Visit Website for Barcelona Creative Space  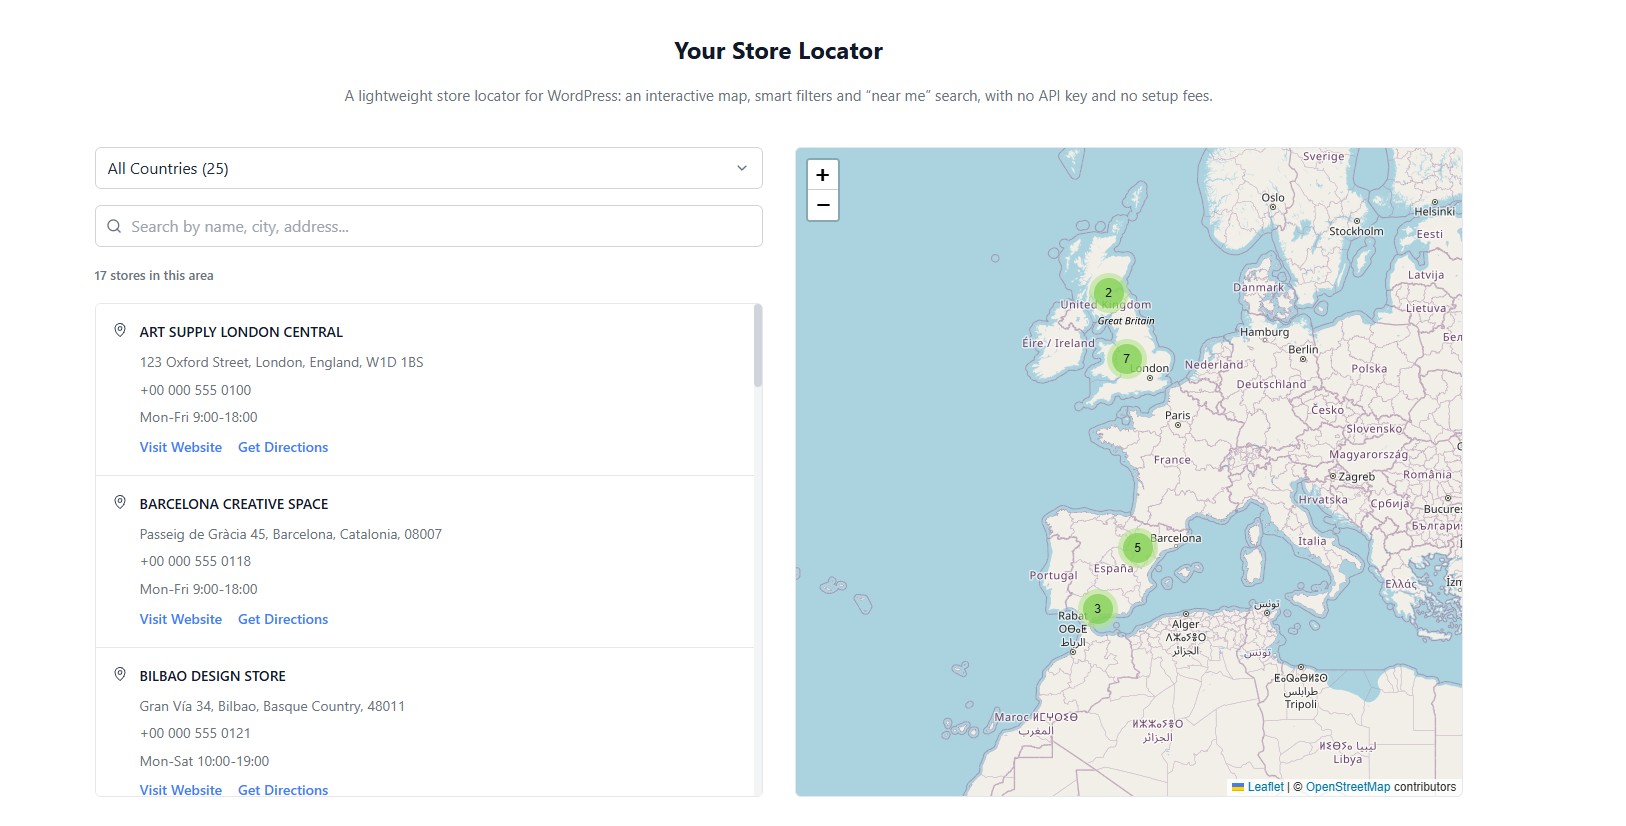pyautogui.click(x=181, y=619)
